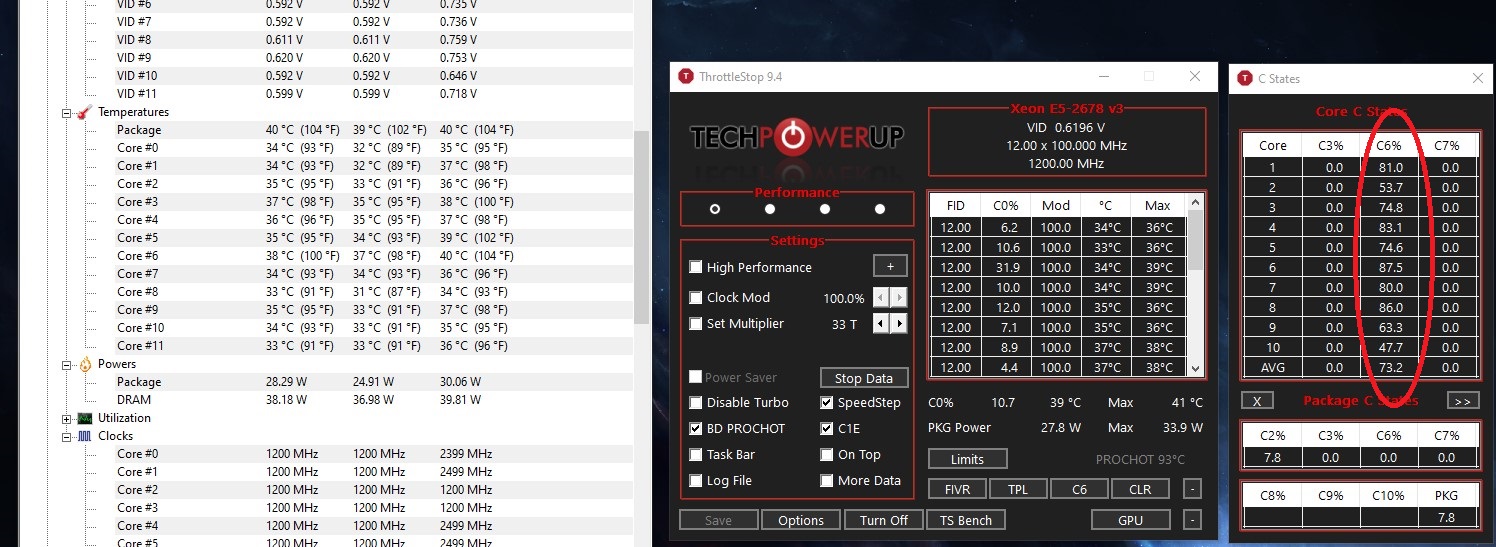The width and height of the screenshot is (1496, 547).
Task: Click the TechPowerUp logo in ThrottleStop
Action: pos(796,137)
